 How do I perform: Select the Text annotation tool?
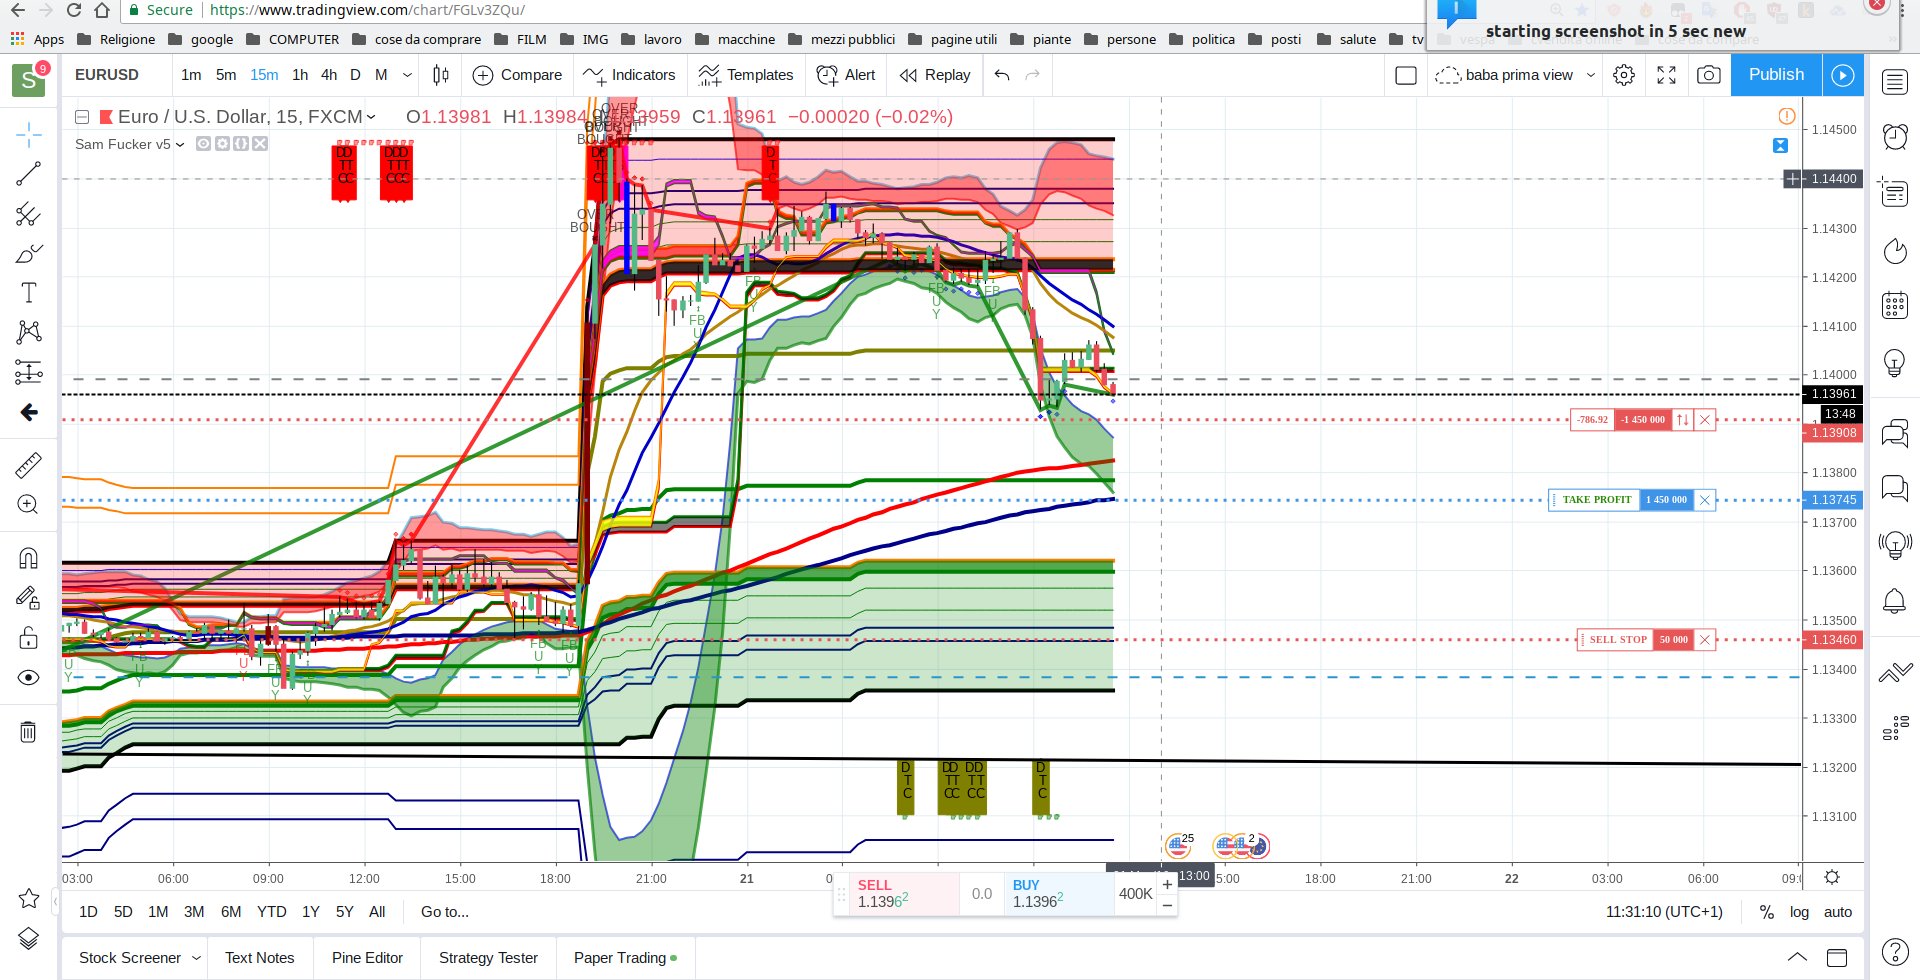pos(28,292)
